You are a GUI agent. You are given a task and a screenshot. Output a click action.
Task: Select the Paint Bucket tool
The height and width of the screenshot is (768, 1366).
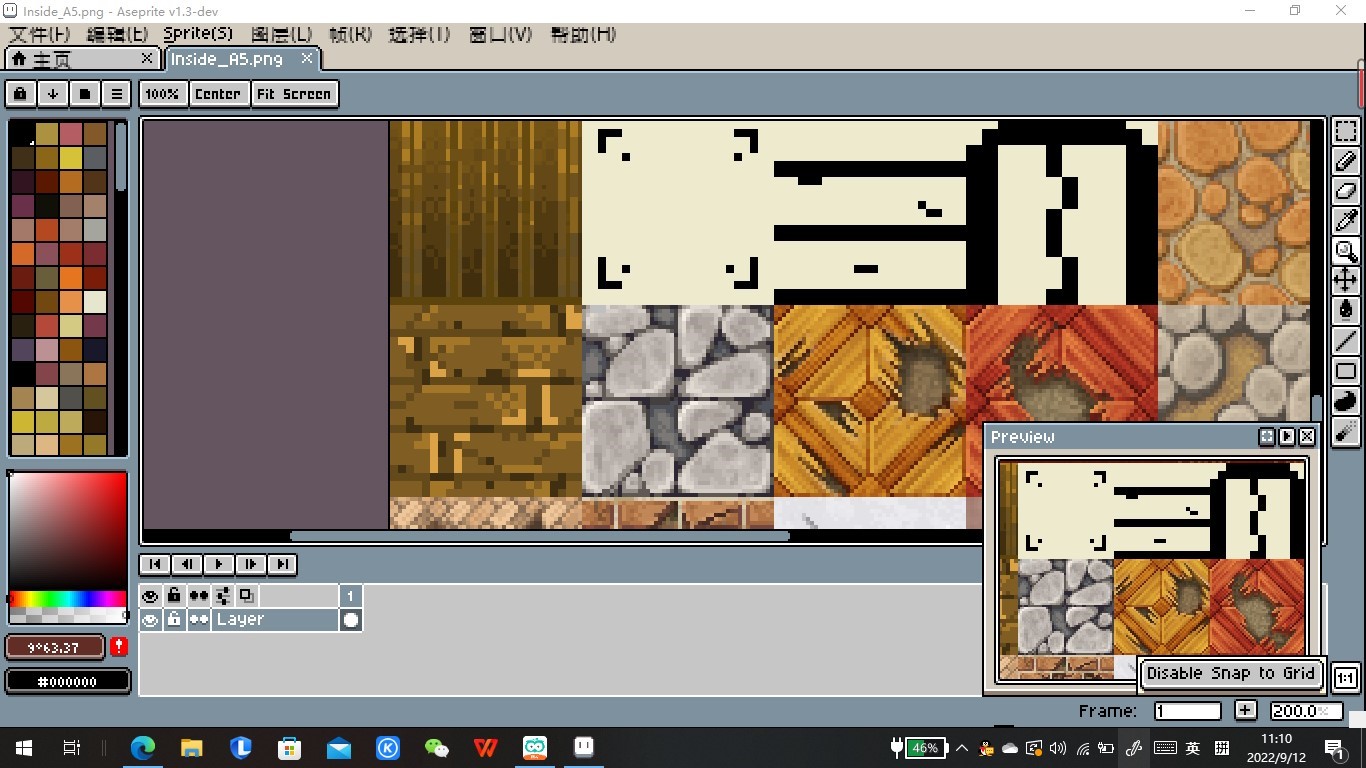1346,311
